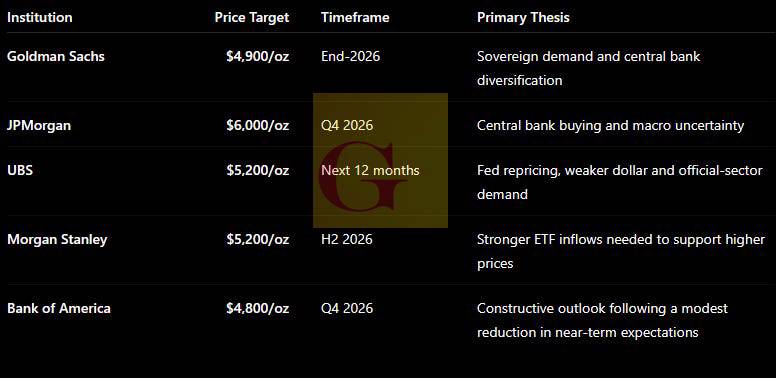
Task: Select the Bank of America cell
Action: coord(59,308)
